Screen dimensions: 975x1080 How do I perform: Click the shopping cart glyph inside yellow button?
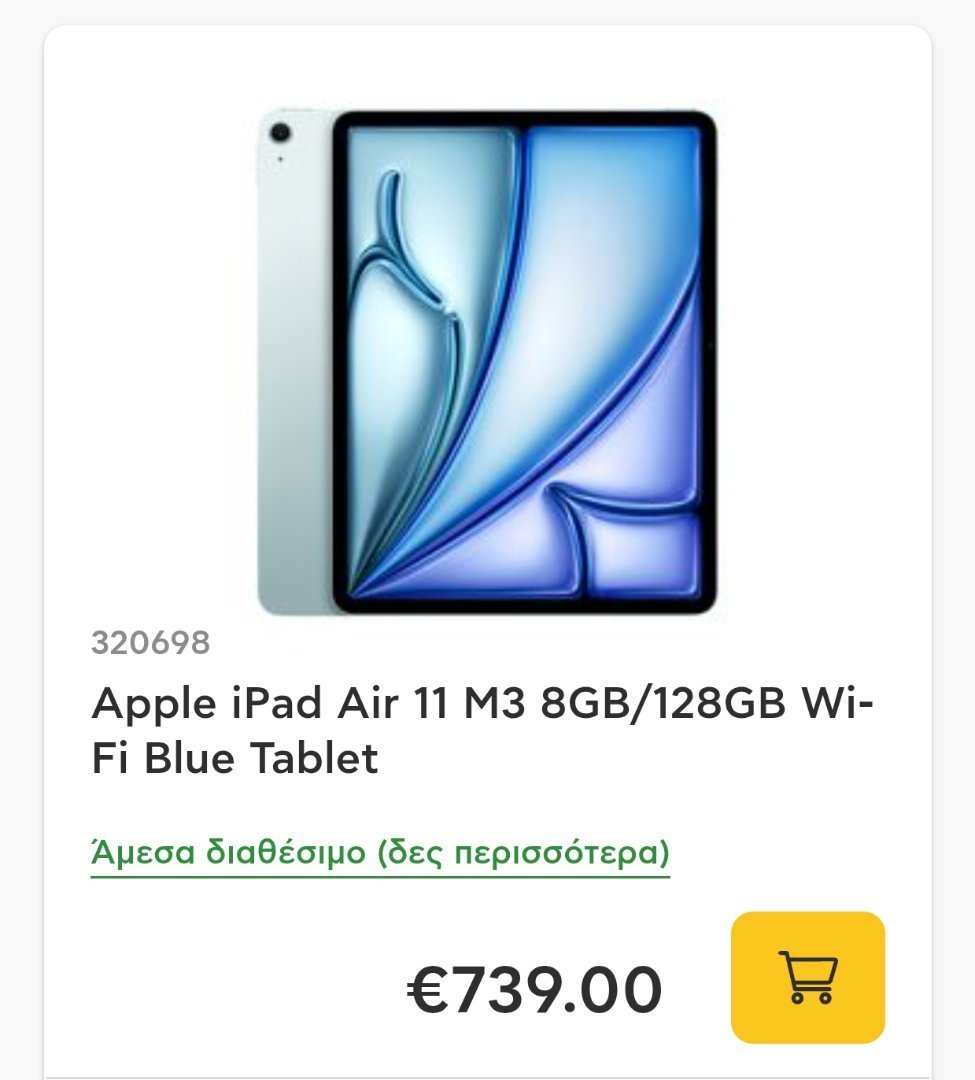click(808, 977)
